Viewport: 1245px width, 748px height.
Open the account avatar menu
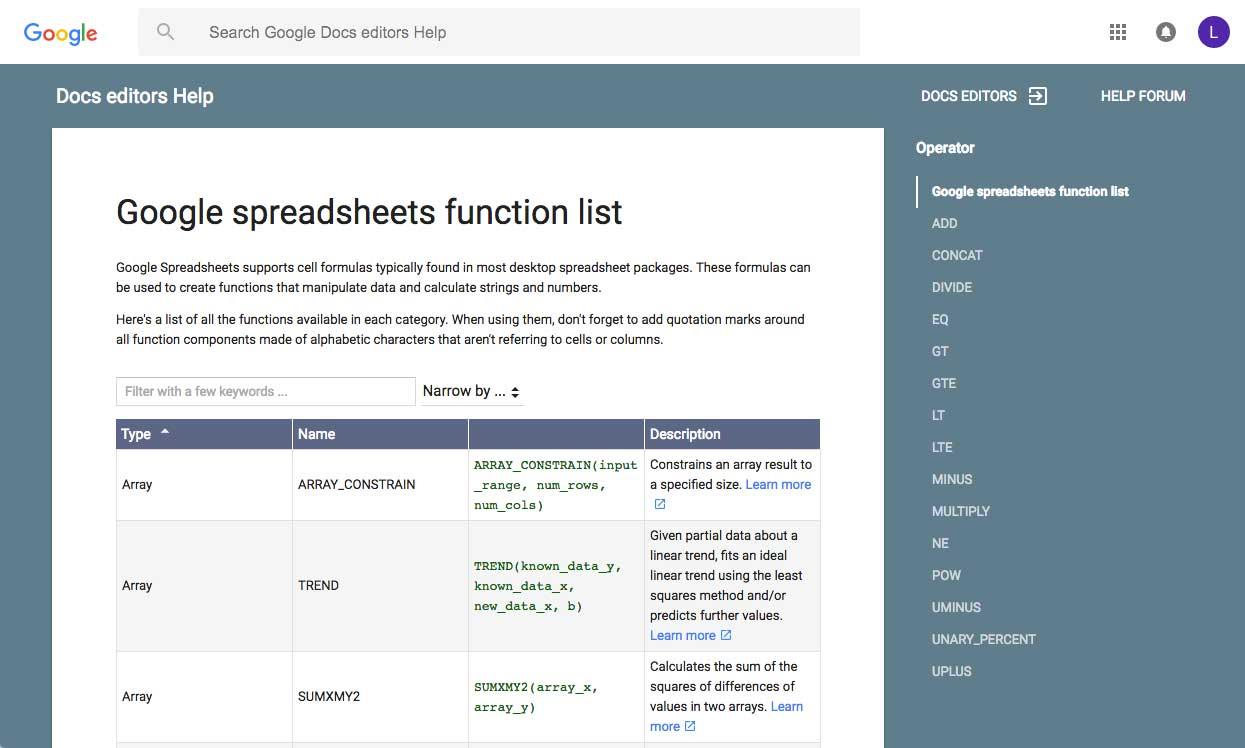point(1213,32)
